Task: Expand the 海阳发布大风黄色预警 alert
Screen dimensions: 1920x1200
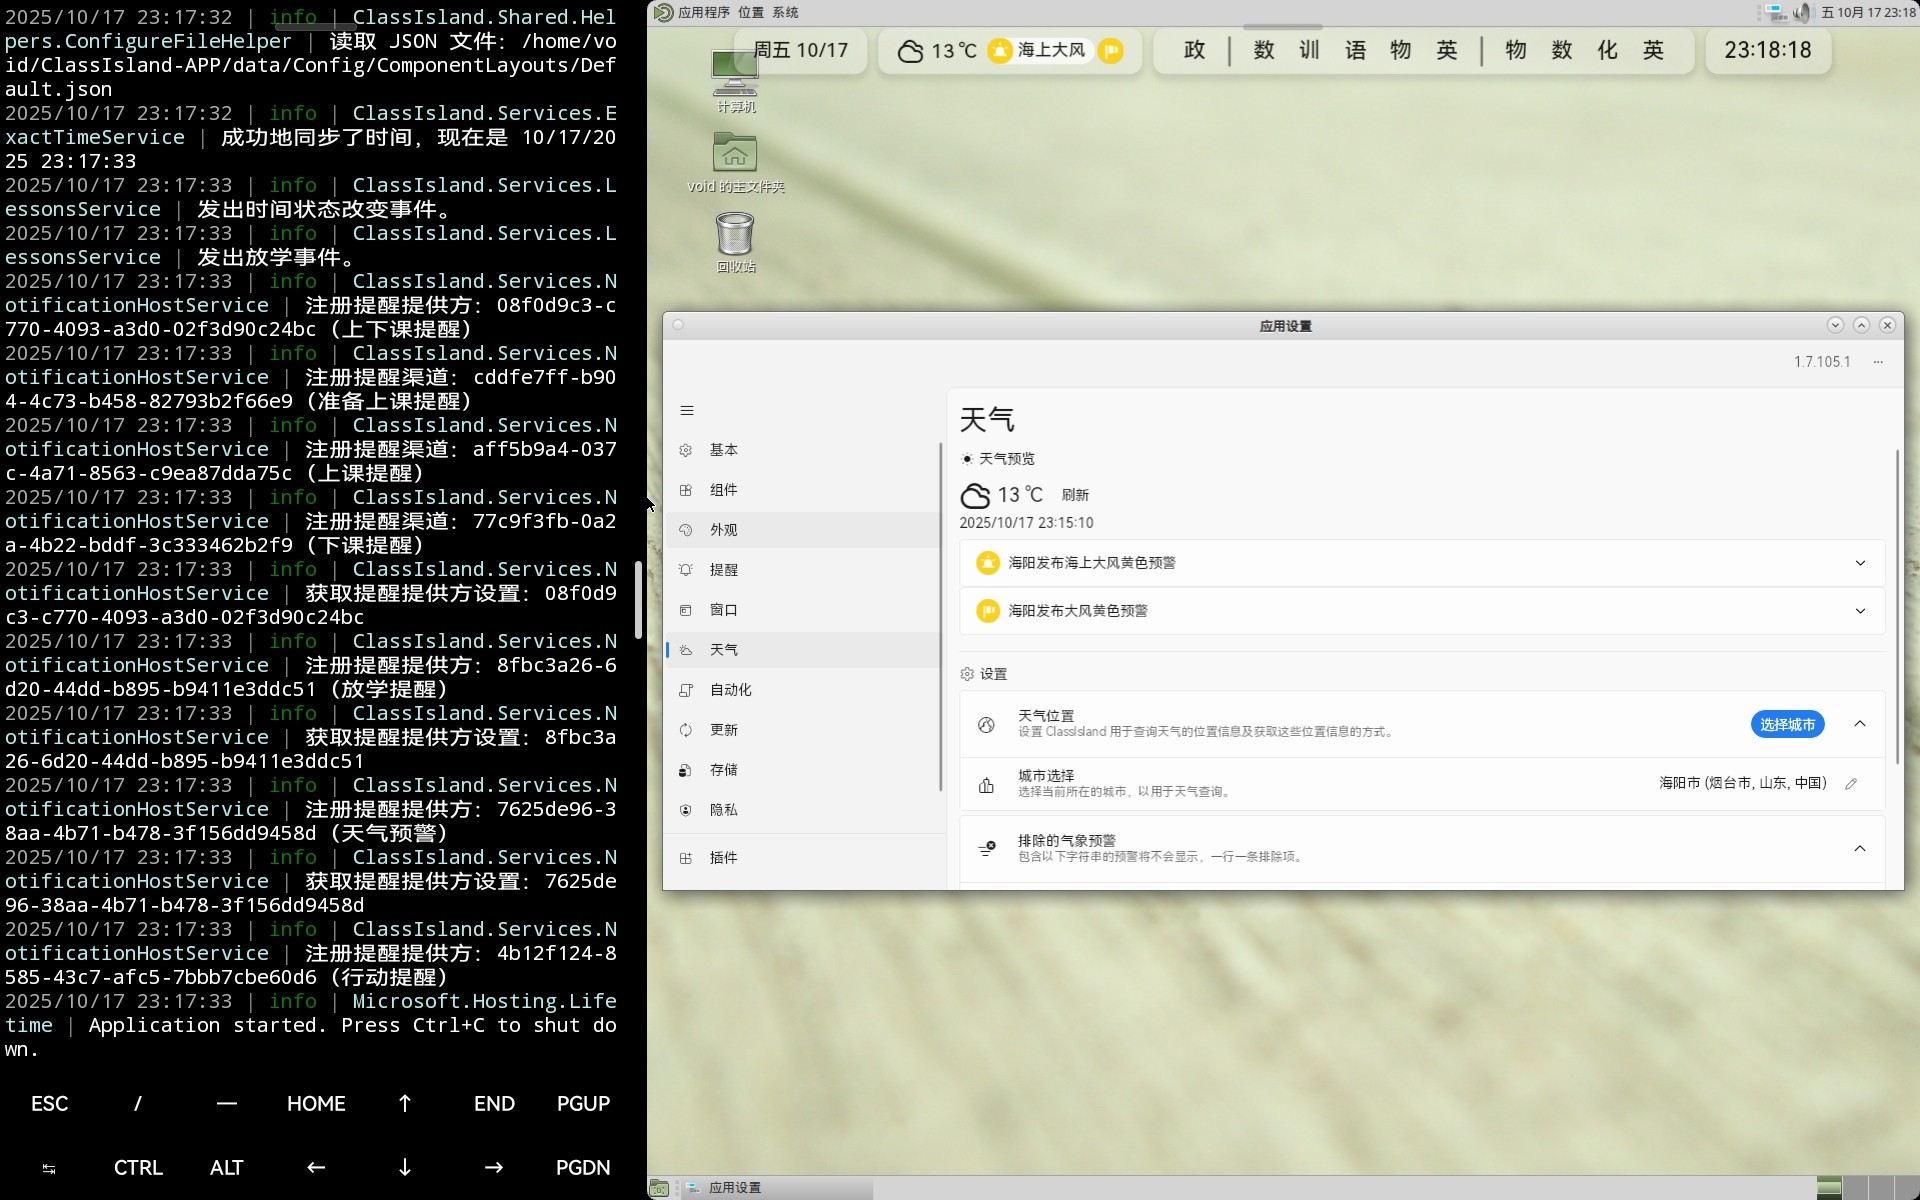Action: (x=1860, y=611)
